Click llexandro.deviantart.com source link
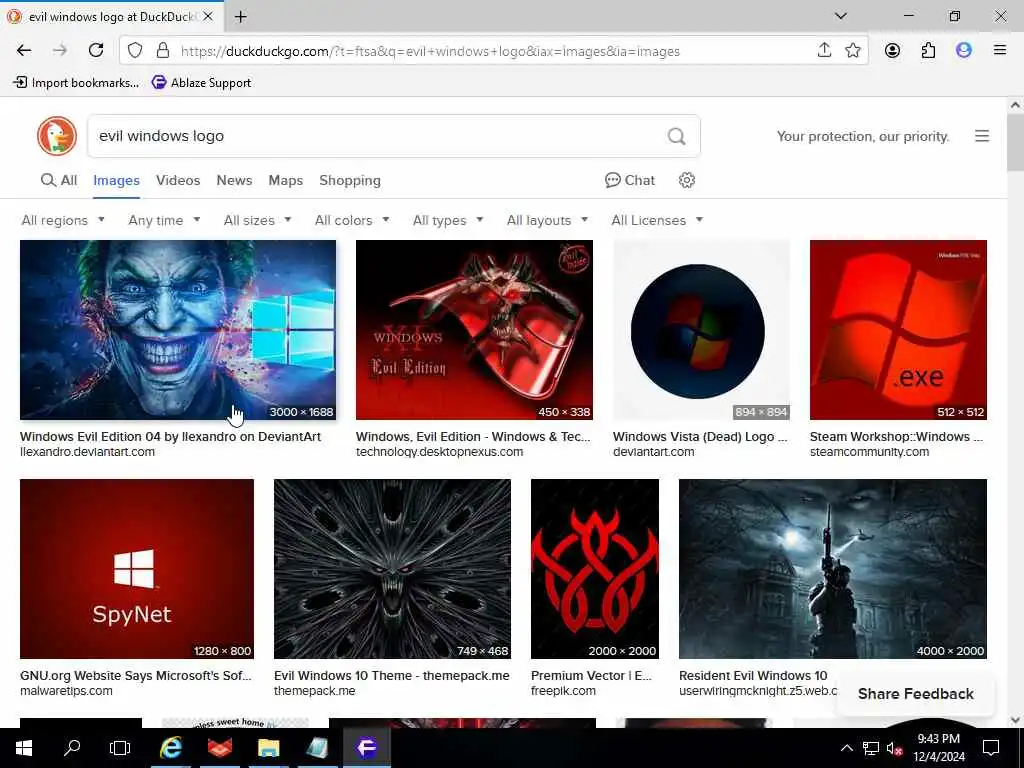This screenshot has height=768, width=1024. [x=88, y=452]
